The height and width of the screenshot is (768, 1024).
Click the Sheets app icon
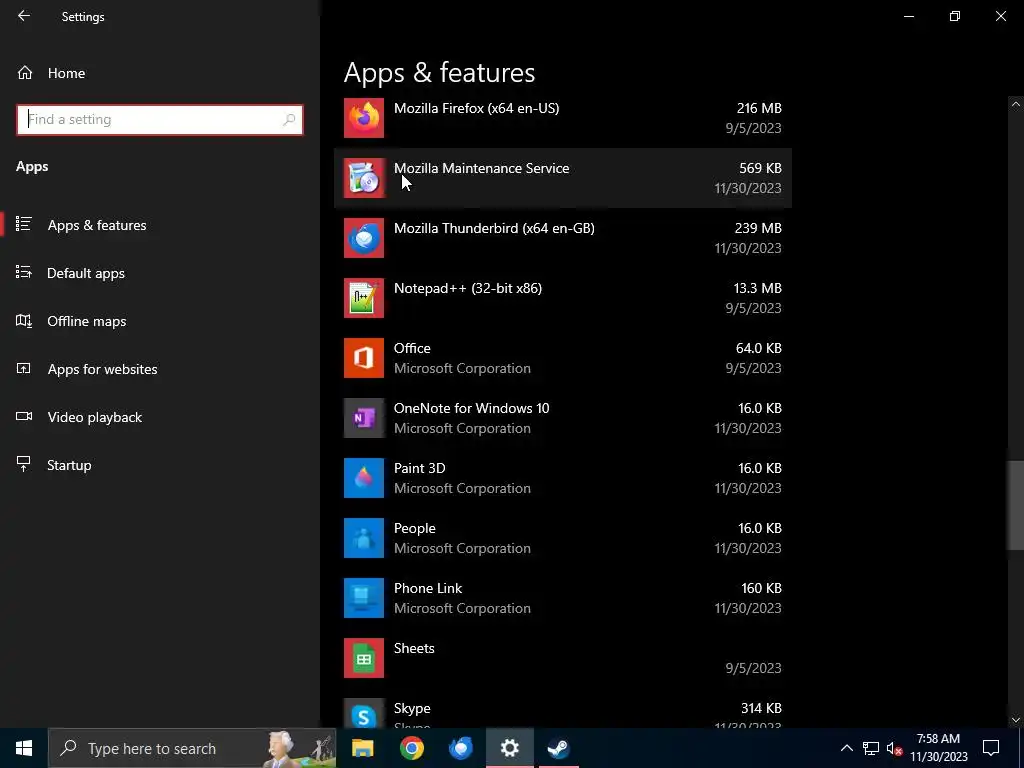click(364, 658)
